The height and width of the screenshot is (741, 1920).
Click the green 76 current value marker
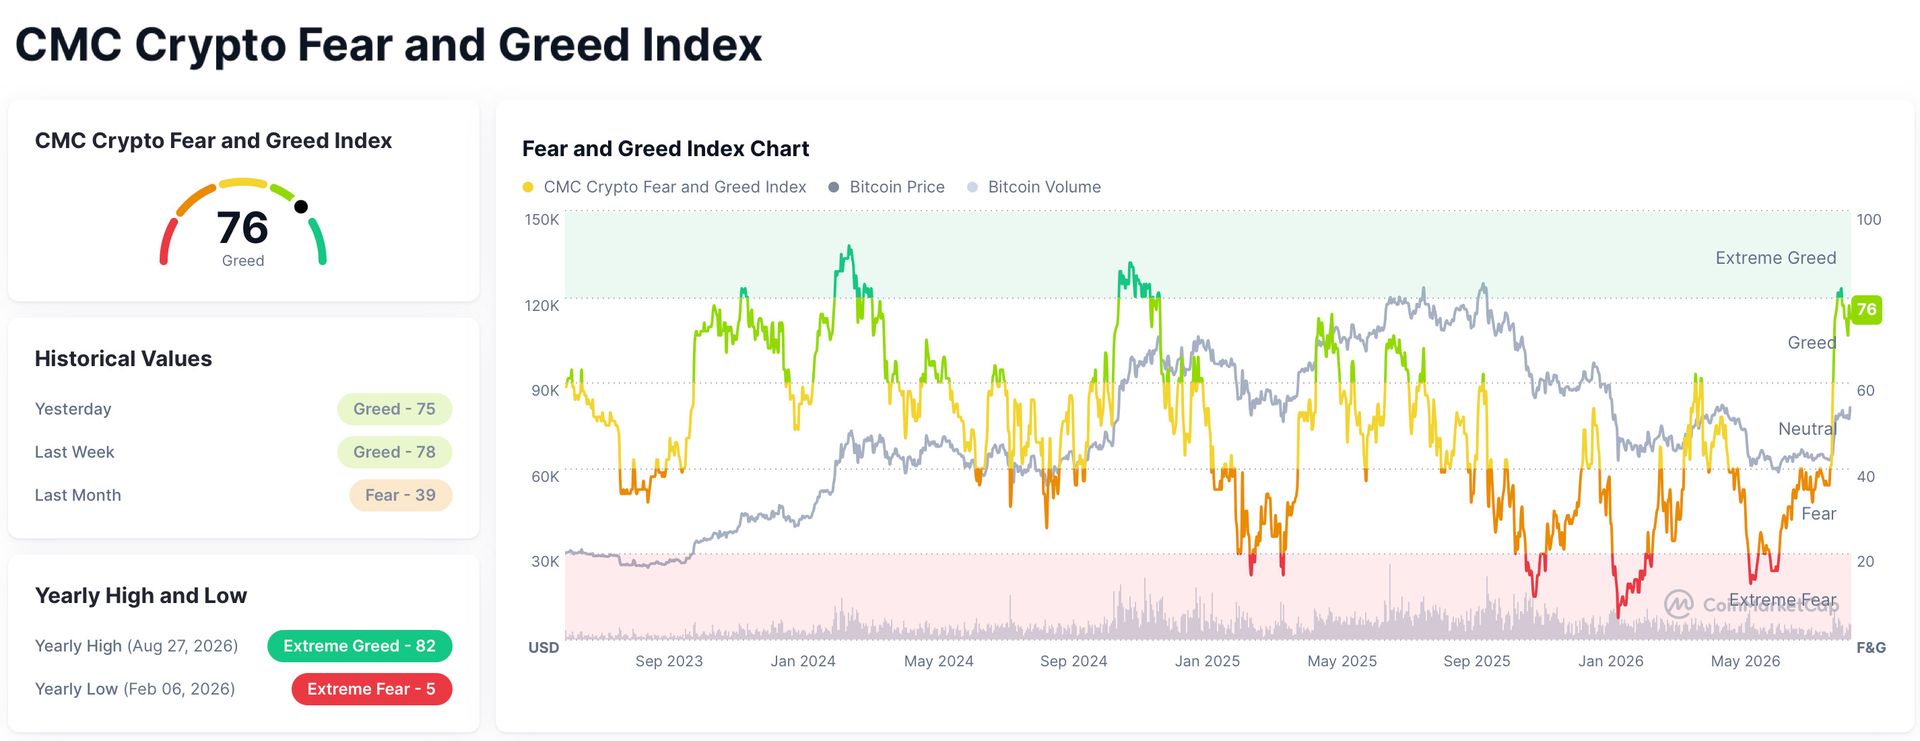1866,309
